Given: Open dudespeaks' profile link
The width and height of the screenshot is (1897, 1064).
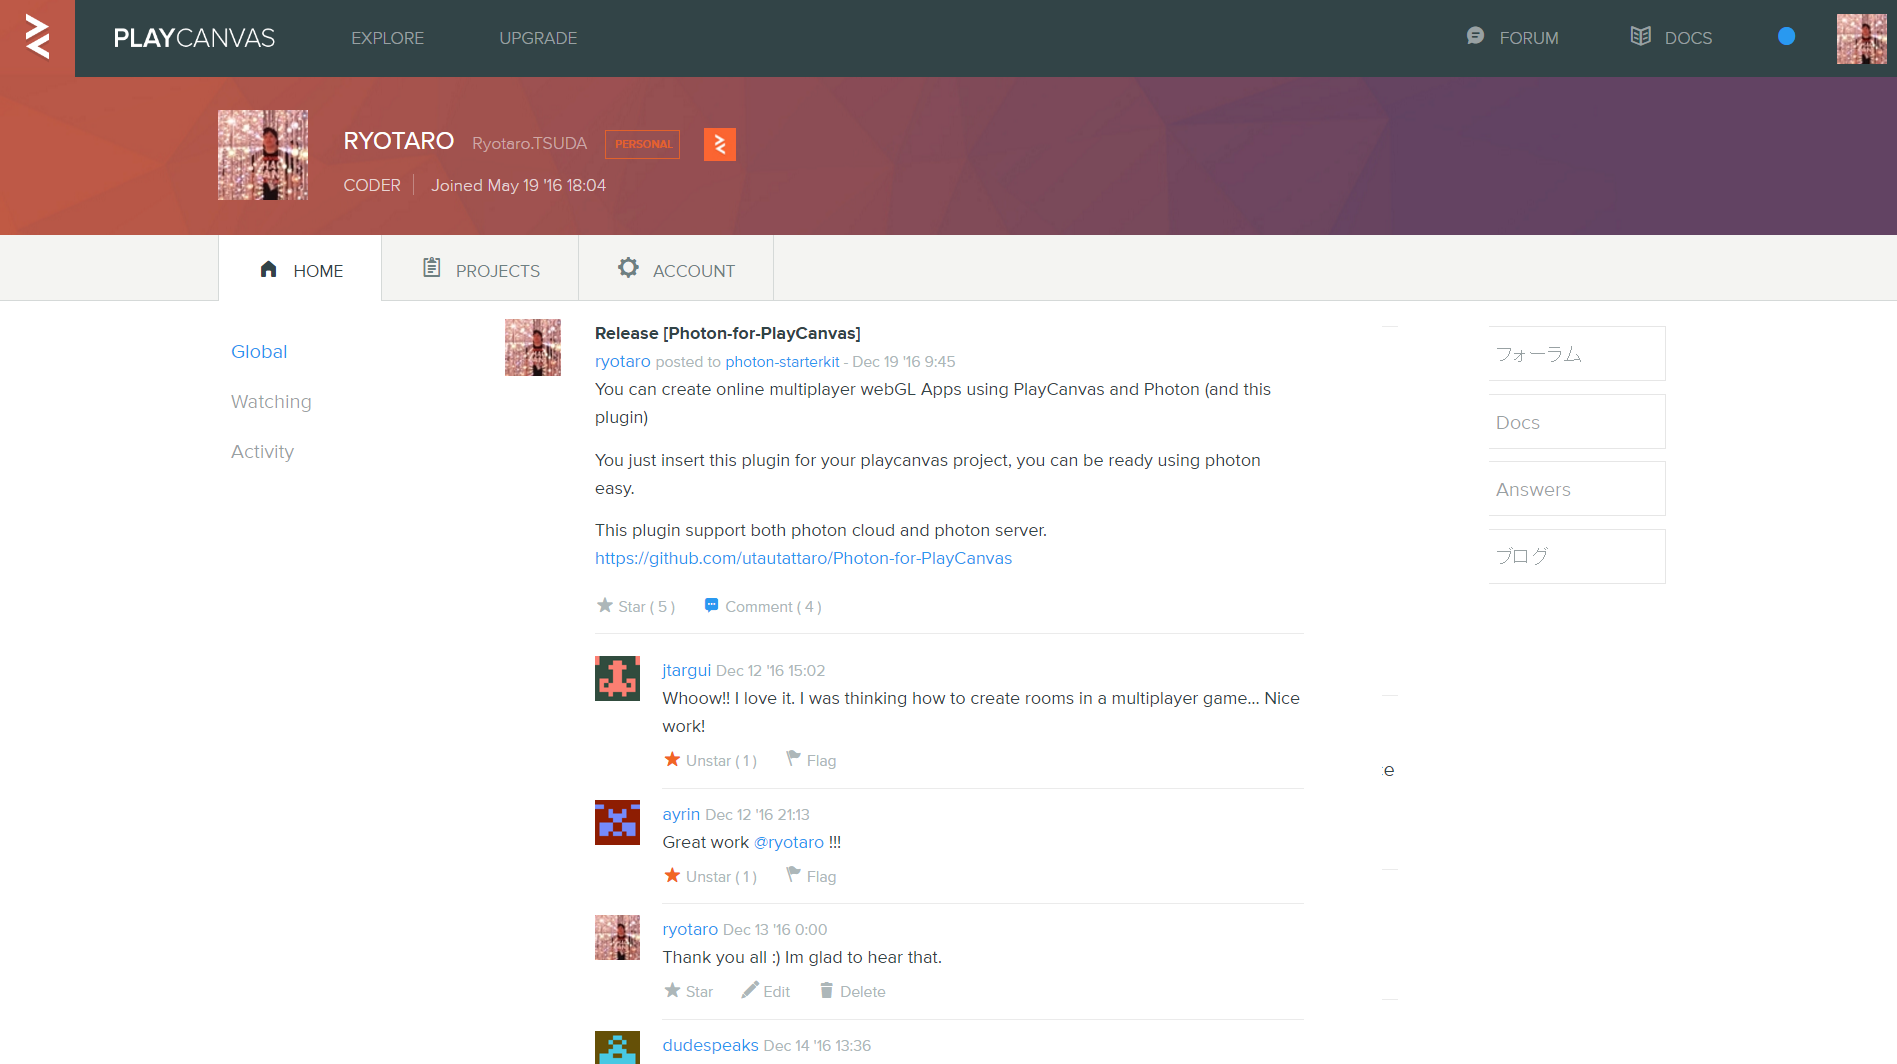Looking at the screenshot, I should 710,1045.
